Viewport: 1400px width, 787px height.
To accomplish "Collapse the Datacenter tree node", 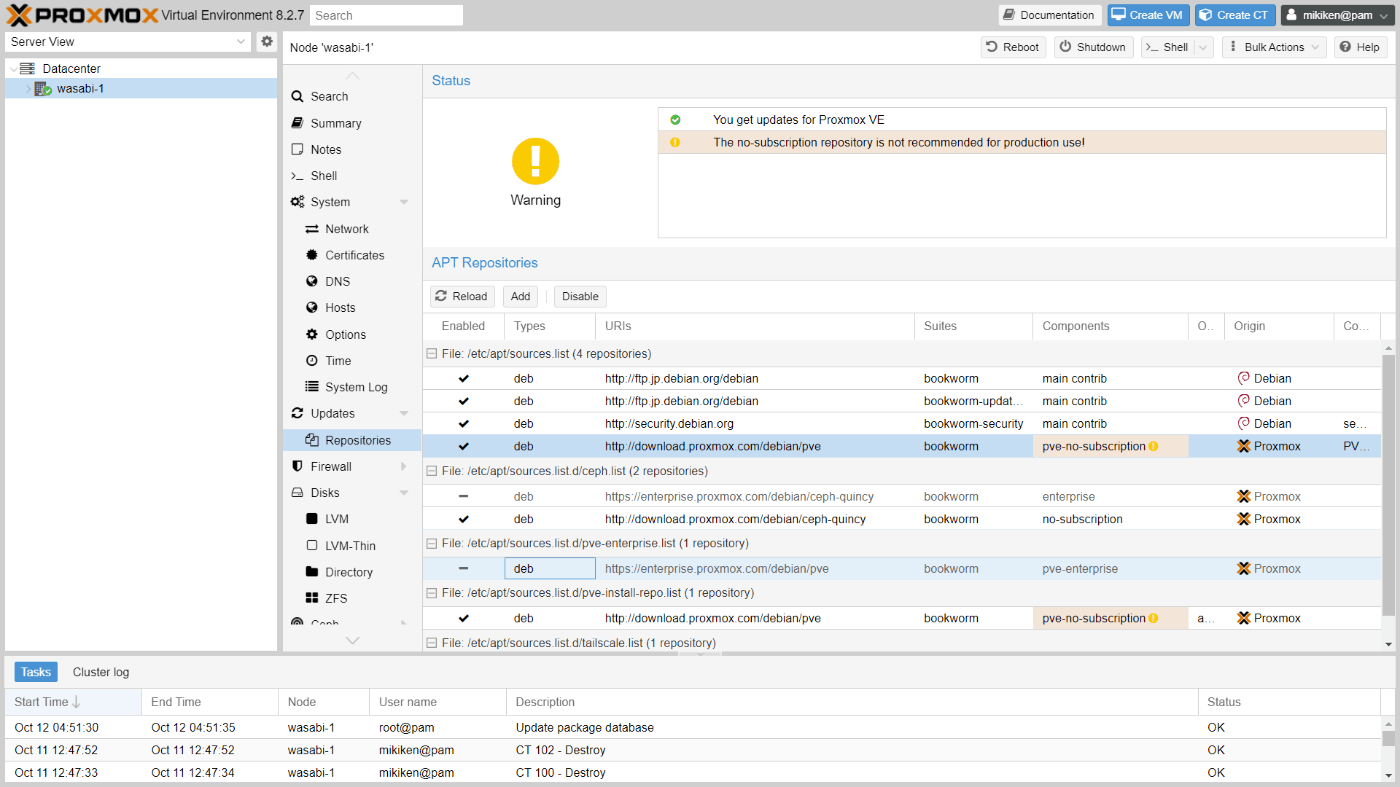I will 13,69.
